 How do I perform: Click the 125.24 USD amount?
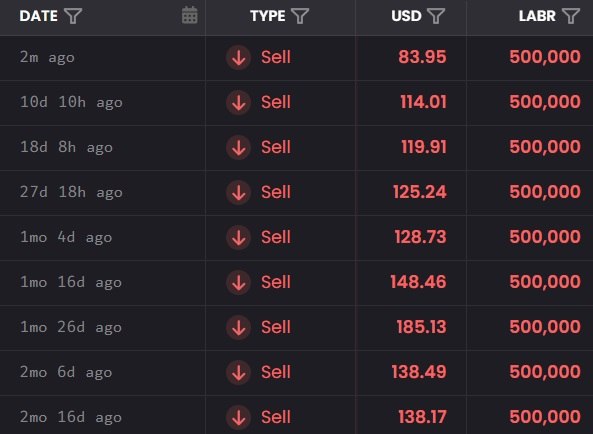coord(420,192)
